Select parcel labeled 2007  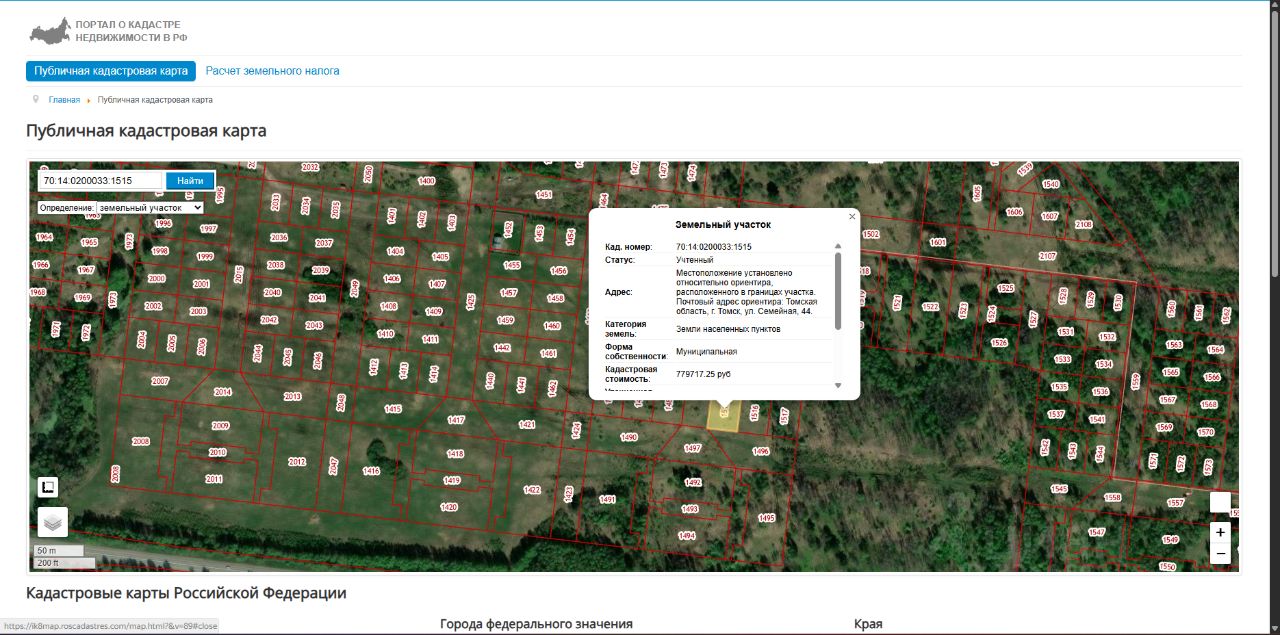160,381
